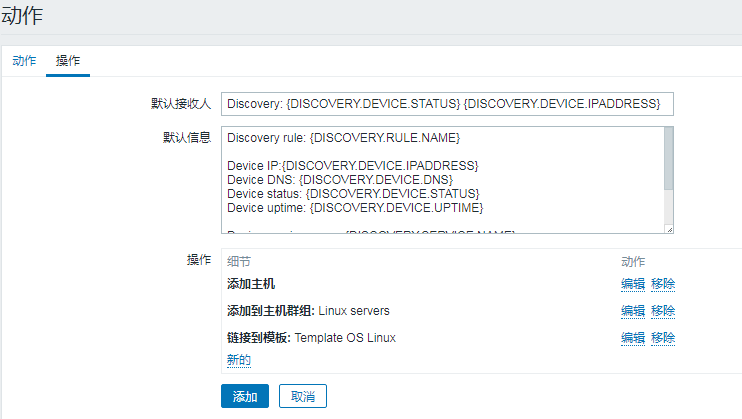The image size is (742, 419).
Task: Click the 默认信息 label
Action: [187, 138]
